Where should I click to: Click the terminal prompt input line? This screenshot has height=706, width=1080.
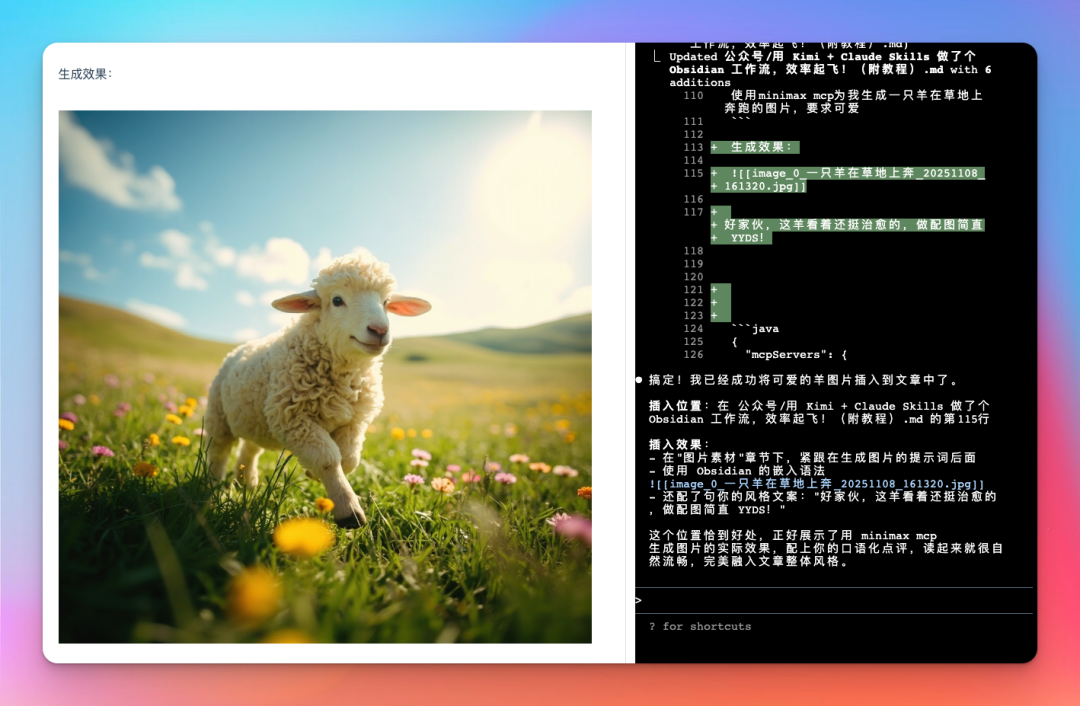pyautogui.click(x=834, y=600)
